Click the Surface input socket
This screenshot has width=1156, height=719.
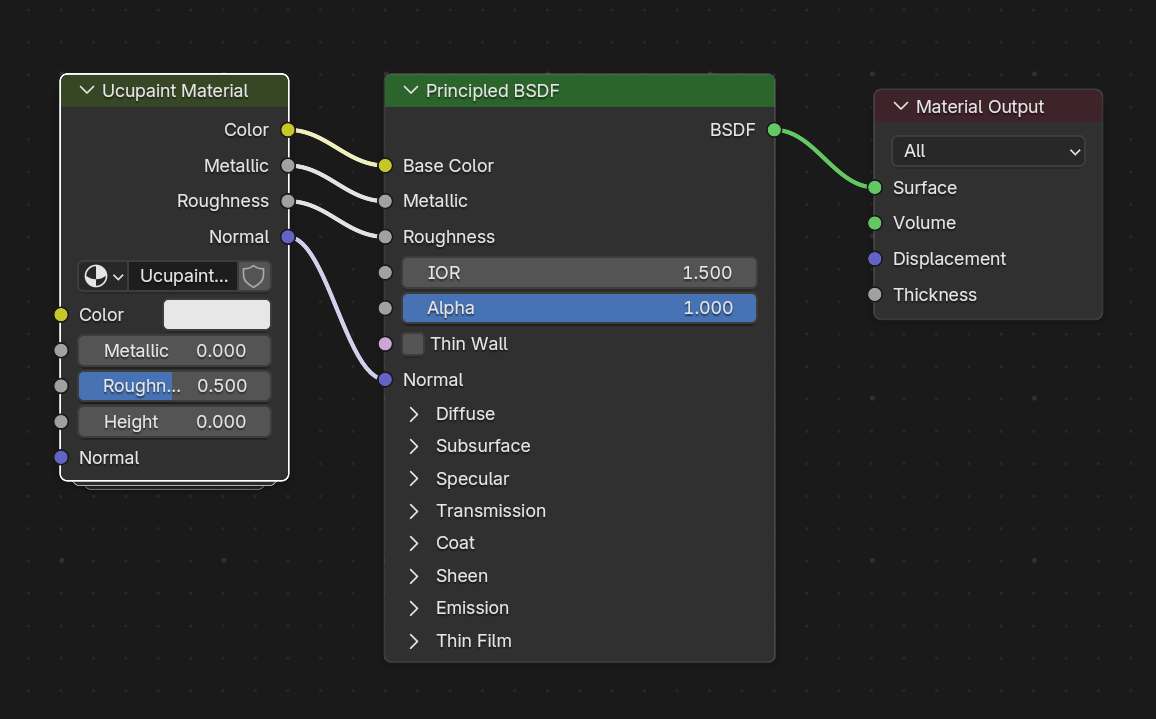pyautogui.click(x=874, y=187)
